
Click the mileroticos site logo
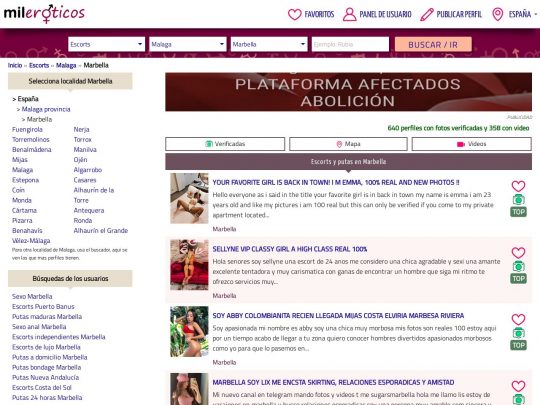[x=44, y=14]
